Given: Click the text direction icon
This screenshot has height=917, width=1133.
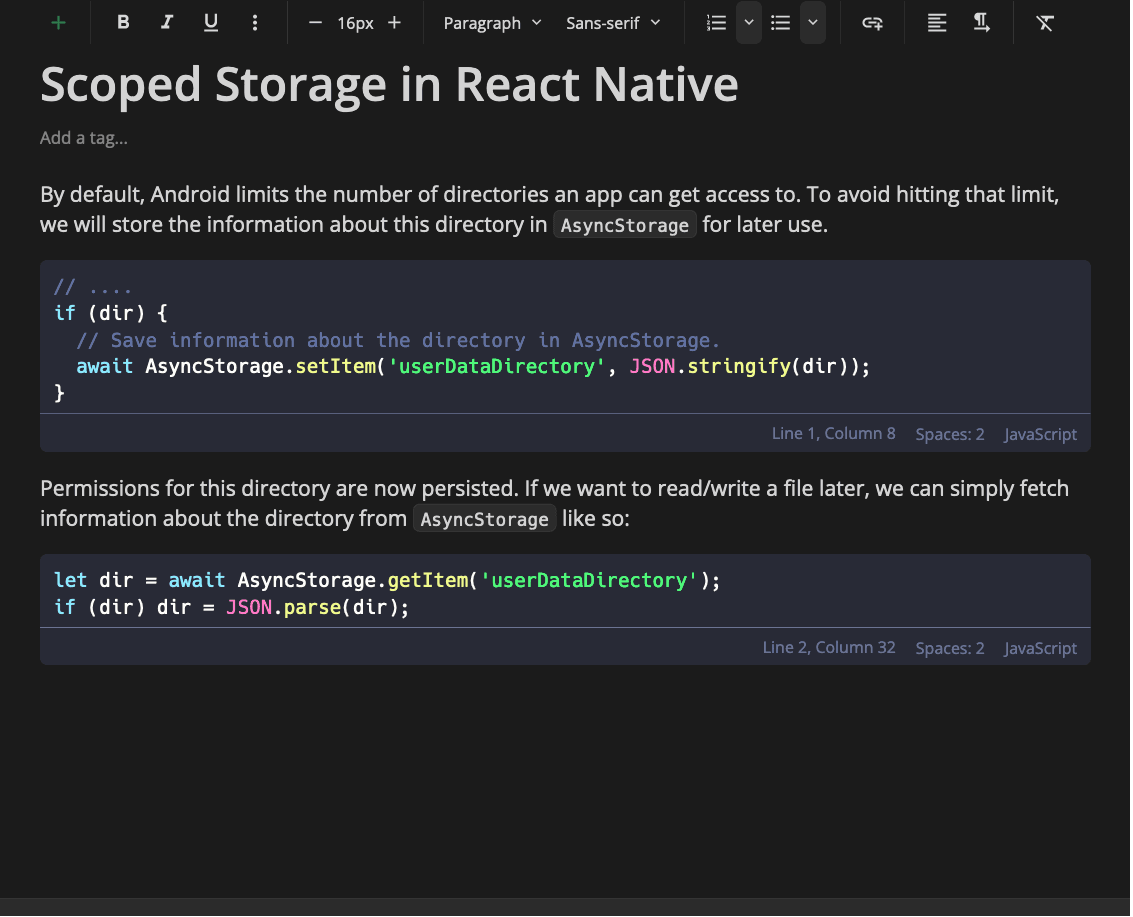Looking at the screenshot, I should pyautogui.click(x=982, y=22).
